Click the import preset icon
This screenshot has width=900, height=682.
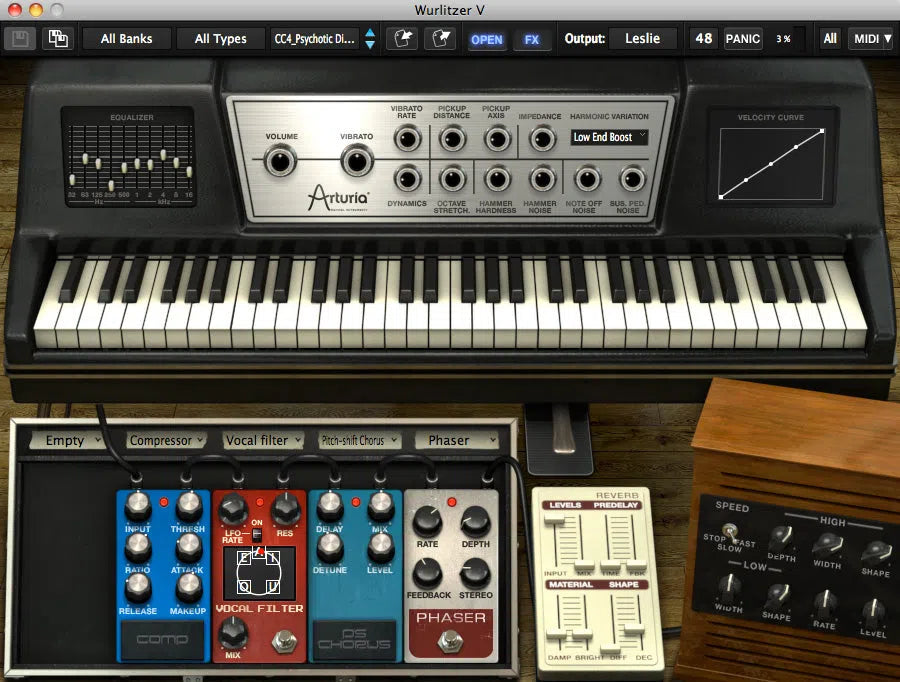tap(402, 39)
